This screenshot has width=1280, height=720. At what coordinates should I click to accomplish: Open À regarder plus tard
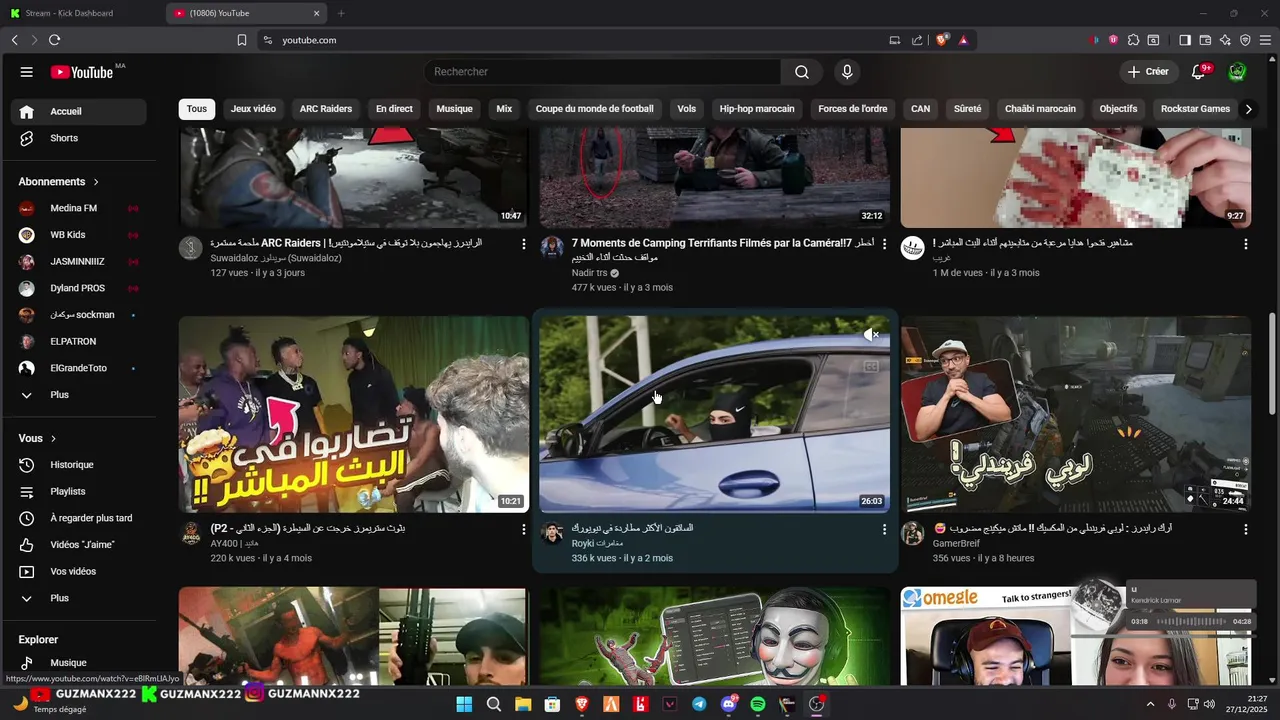[x=78, y=518]
